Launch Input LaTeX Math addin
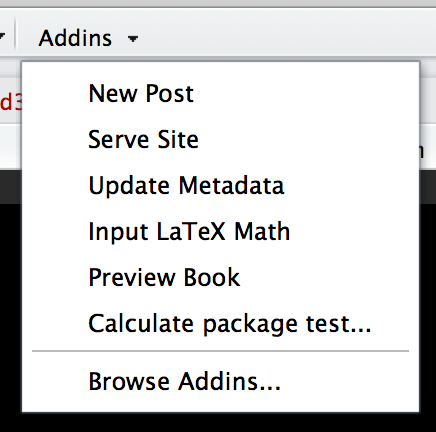 [189, 231]
